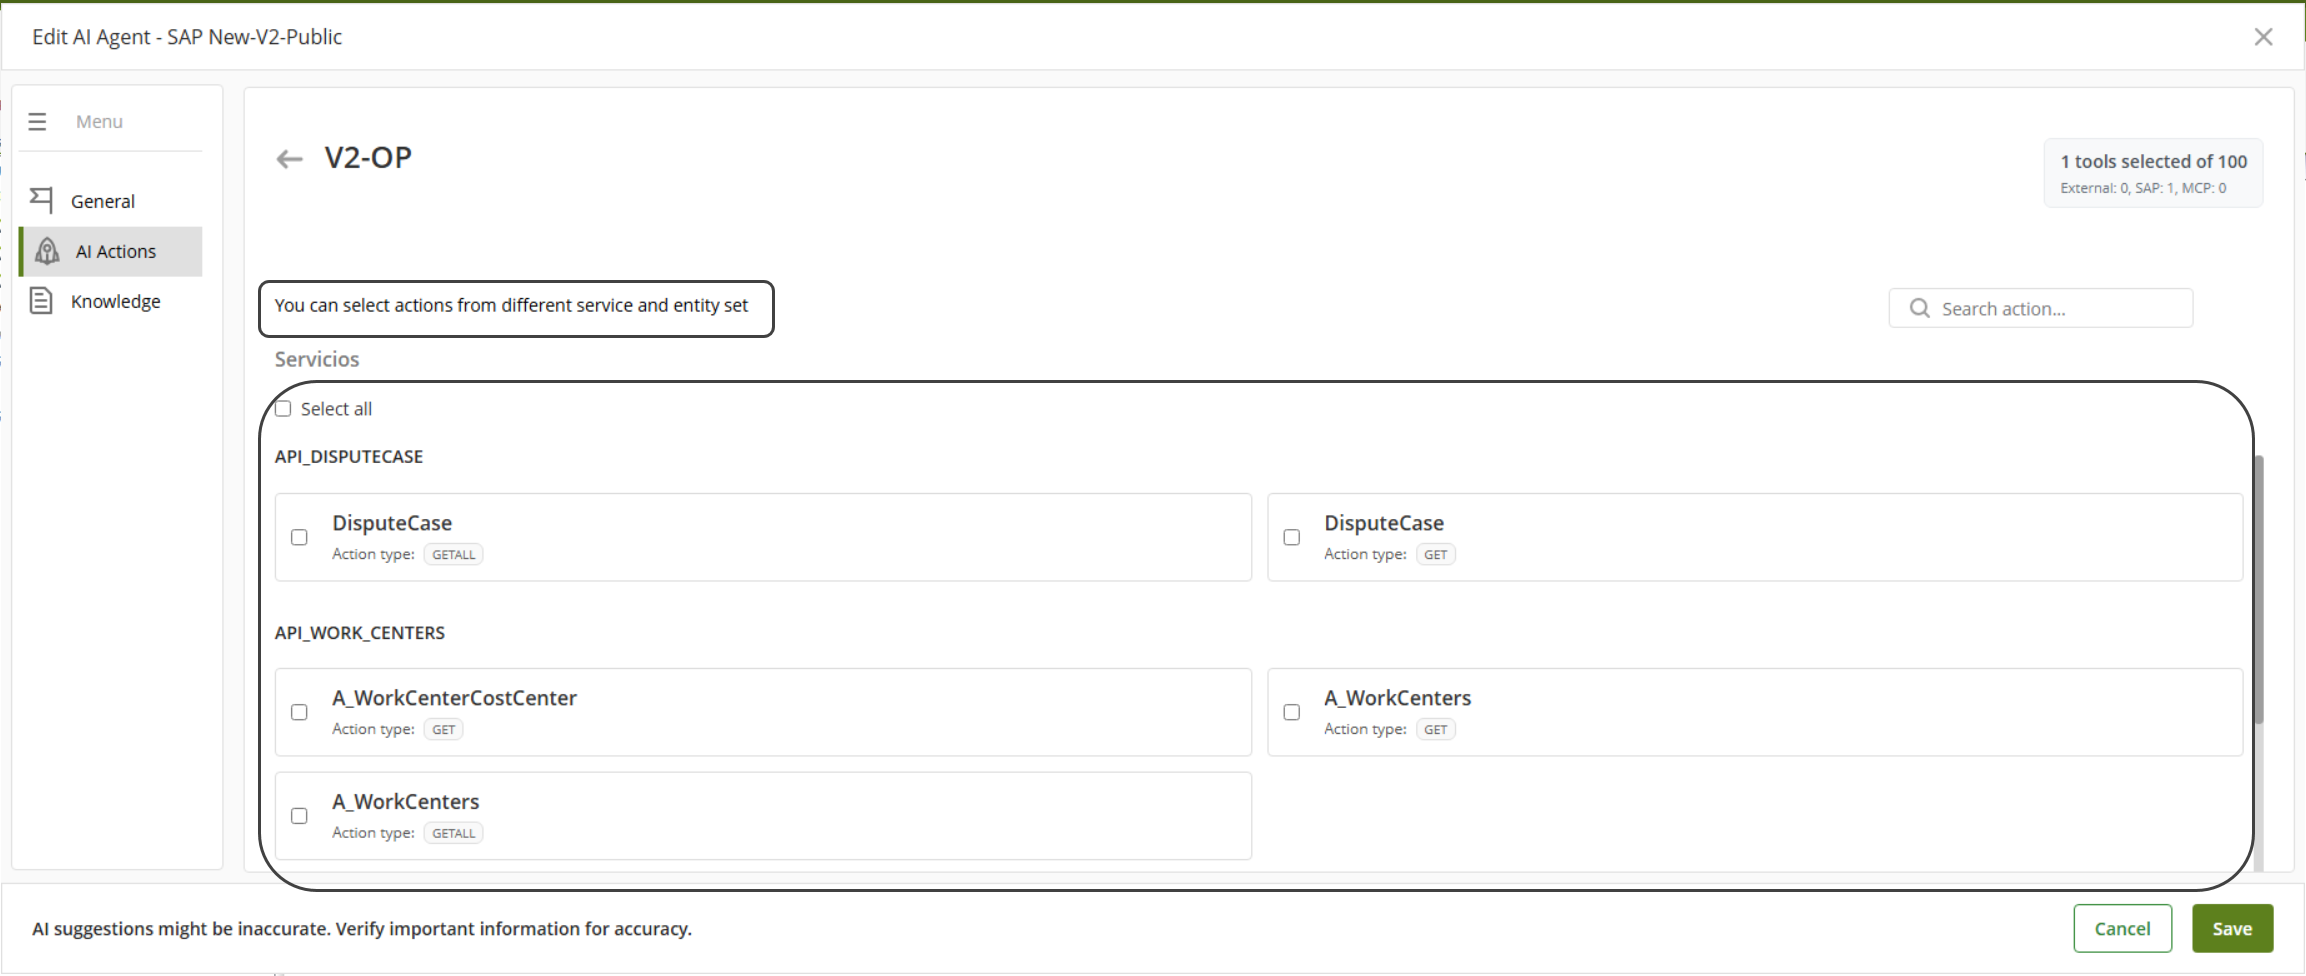Check the DisputeCase GETALL action

coord(299,537)
